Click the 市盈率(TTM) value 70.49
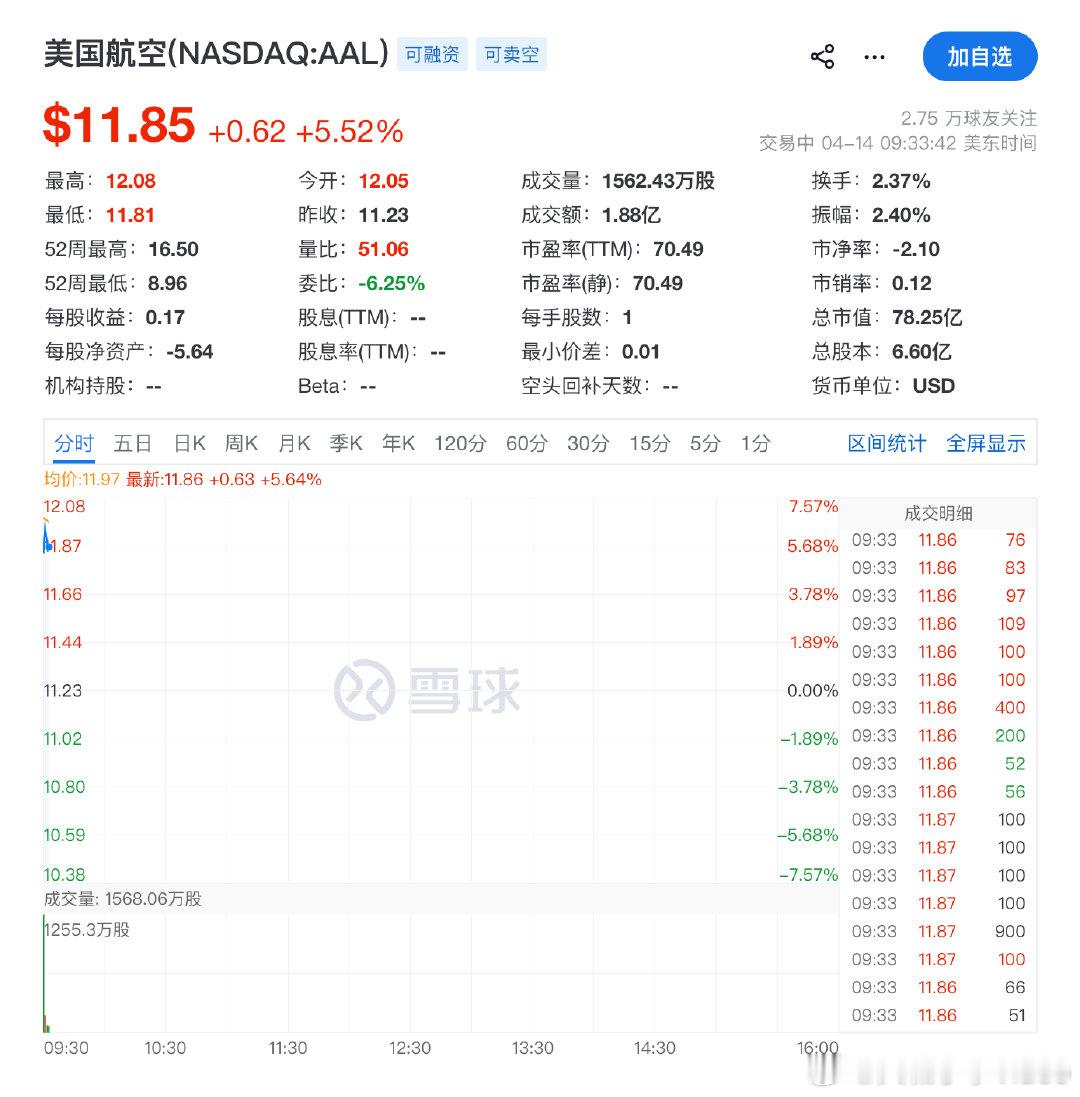This screenshot has width=1080, height=1097. point(678,250)
